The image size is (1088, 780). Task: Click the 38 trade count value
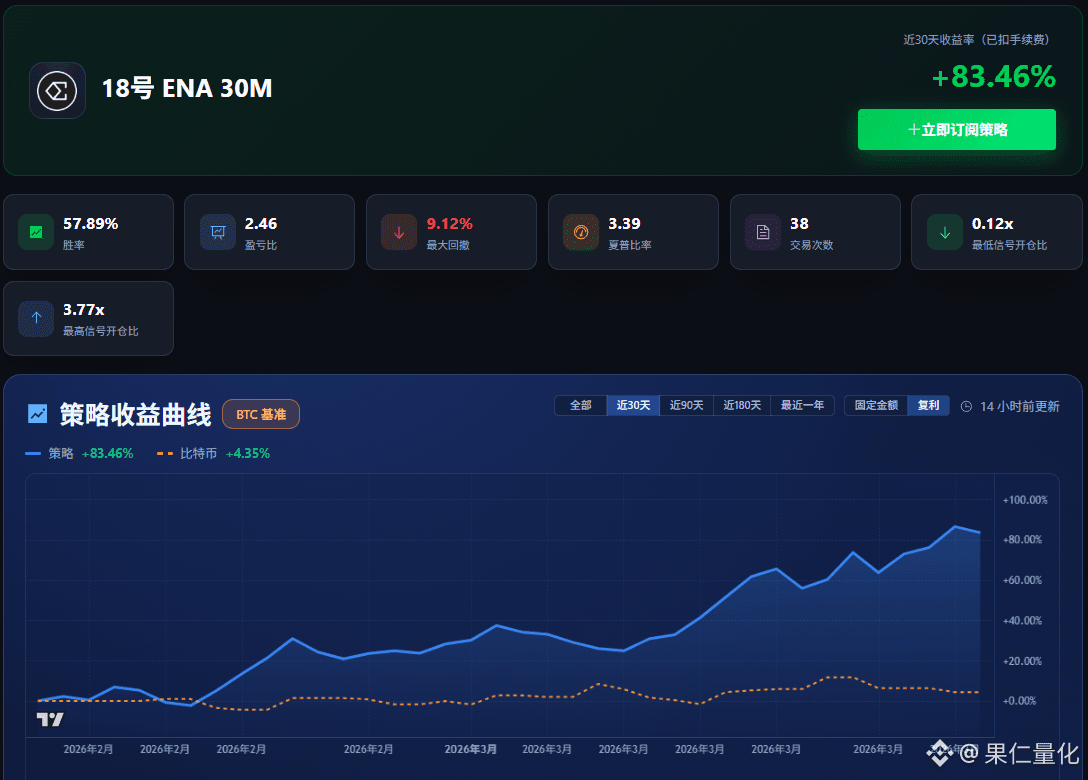point(799,223)
